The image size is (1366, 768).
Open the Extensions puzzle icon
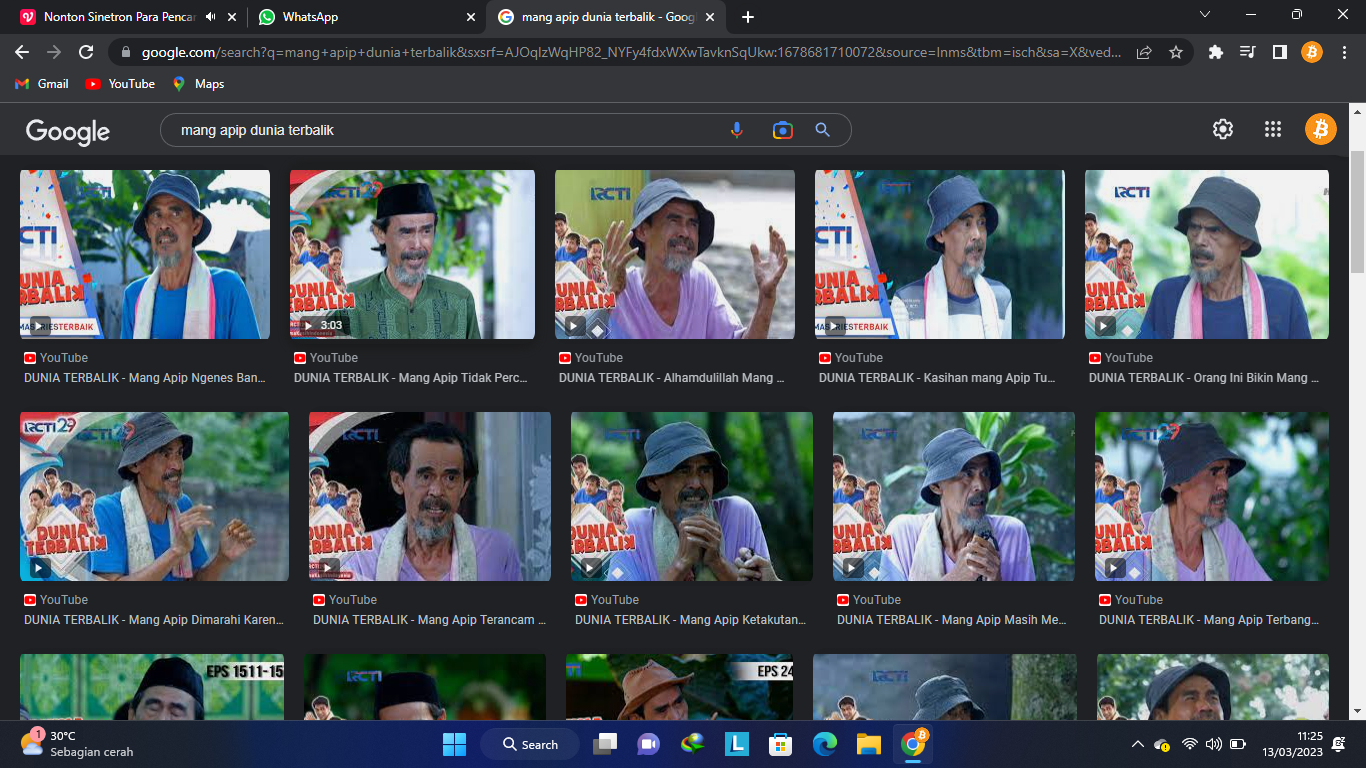[1216, 53]
